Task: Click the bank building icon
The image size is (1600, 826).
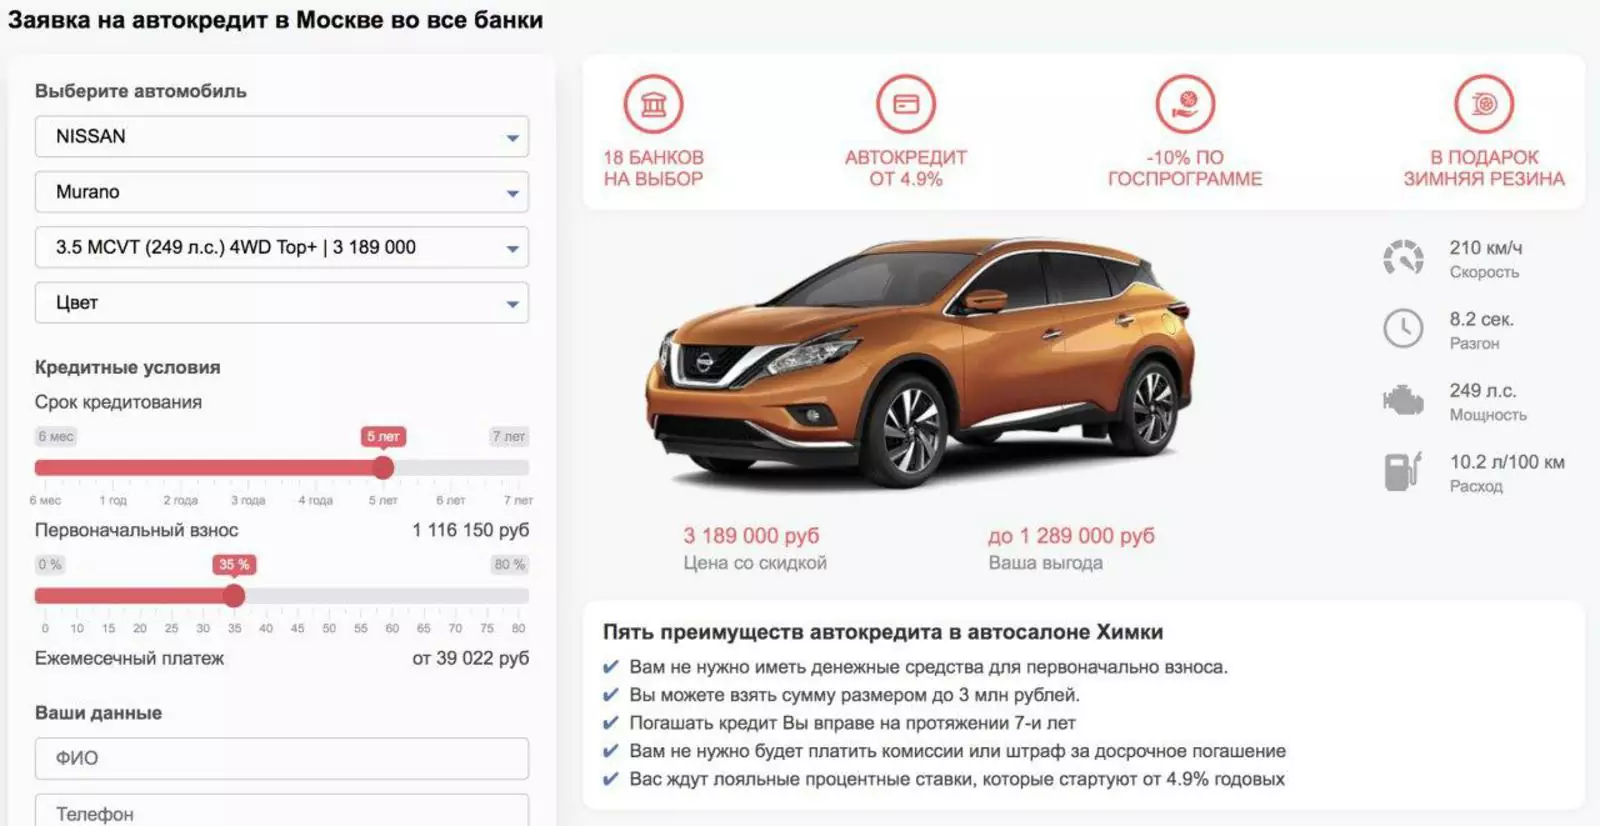Action: tap(653, 104)
